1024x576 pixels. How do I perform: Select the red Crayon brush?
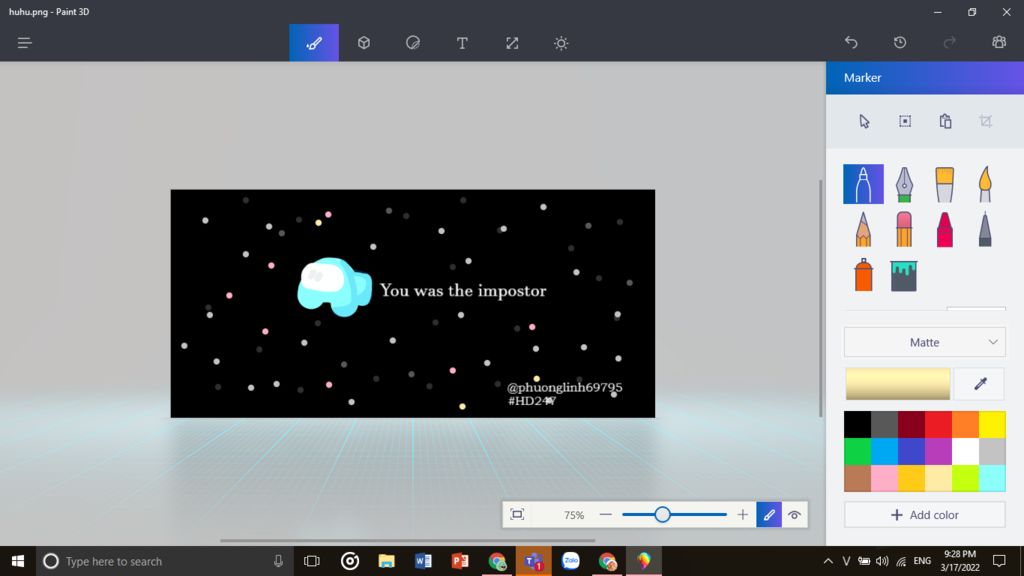coord(944,229)
